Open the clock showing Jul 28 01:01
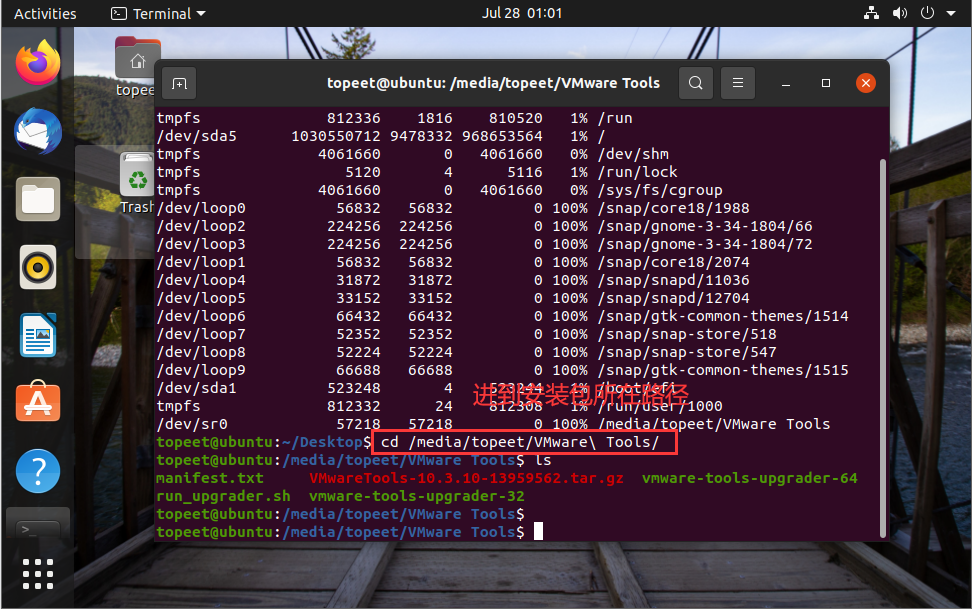The width and height of the screenshot is (972, 609). pyautogui.click(x=522, y=13)
